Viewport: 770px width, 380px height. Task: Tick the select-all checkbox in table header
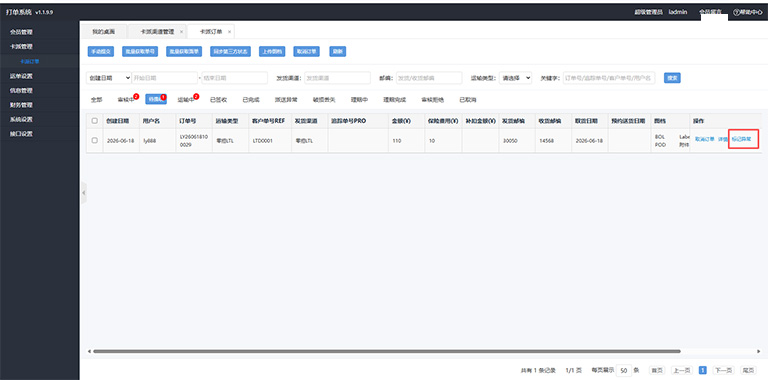tap(95, 121)
